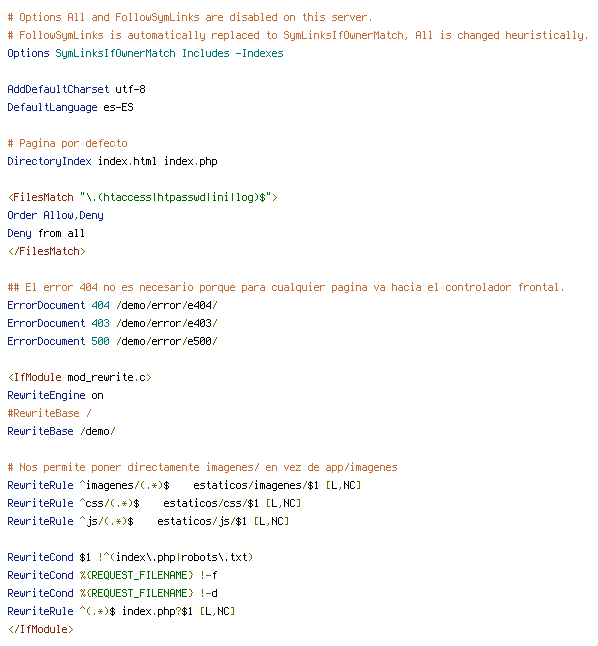This screenshot has width=598, height=646.
Task: Click the 'Deny from all' line
Action: pyautogui.click(x=46, y=234)
